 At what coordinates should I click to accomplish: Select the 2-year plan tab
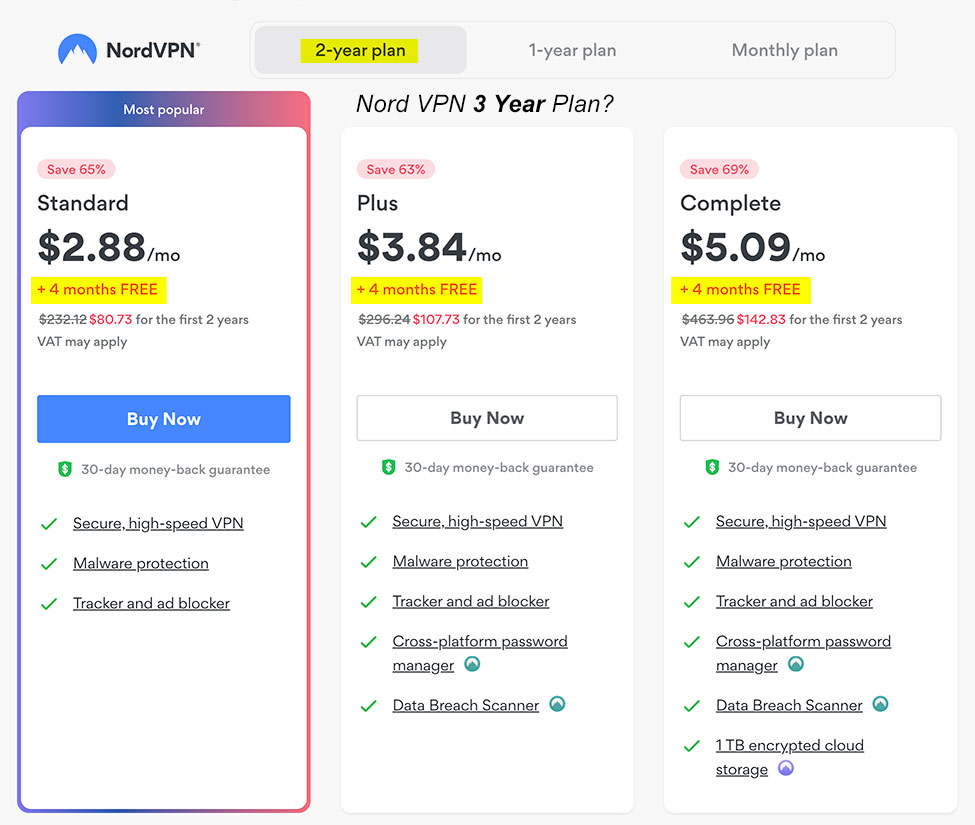coord(360,50)
